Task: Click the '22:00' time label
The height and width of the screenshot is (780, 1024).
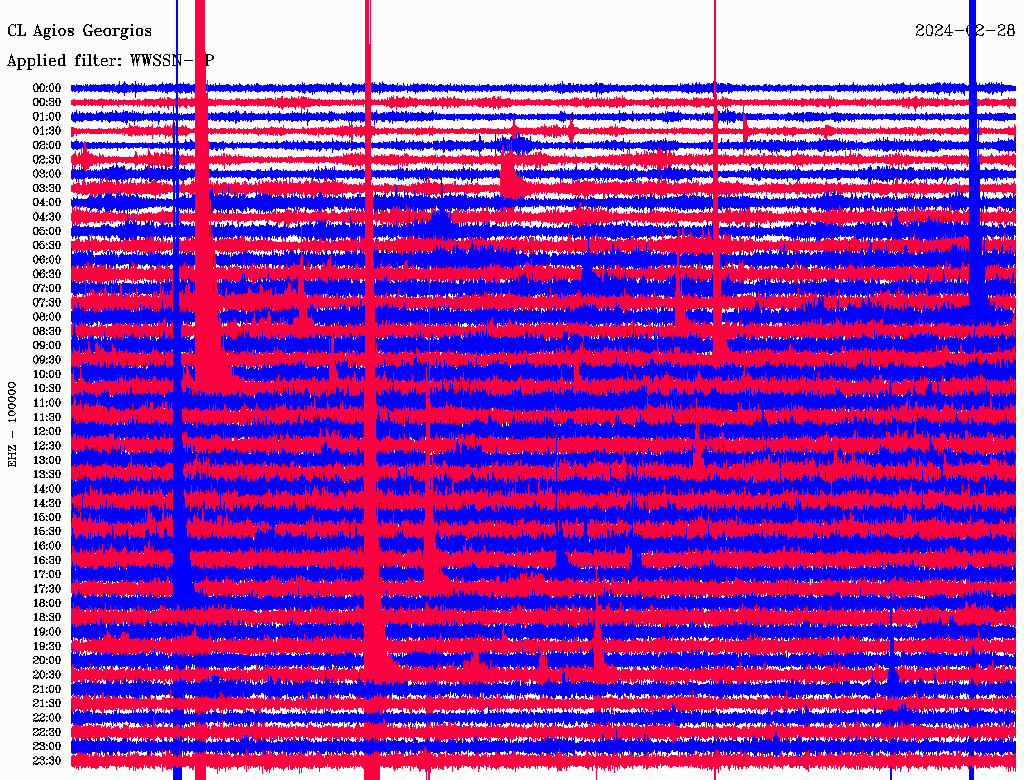Action: (x=47, y=717)
